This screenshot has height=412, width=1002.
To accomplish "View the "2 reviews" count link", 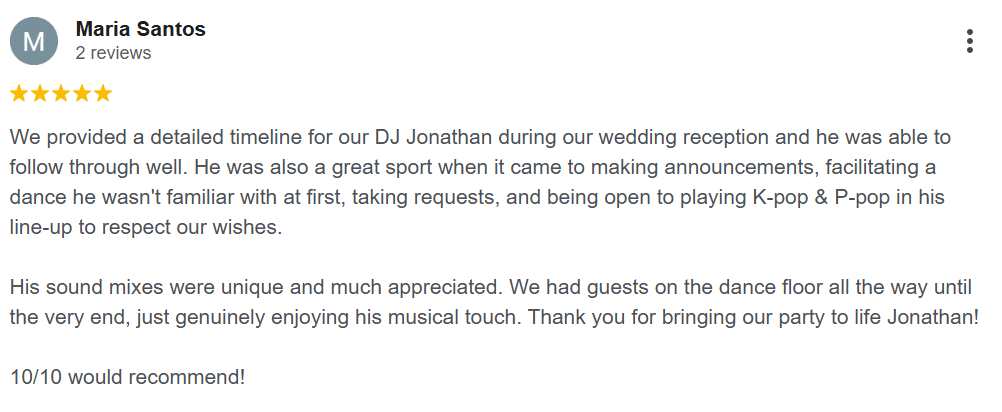I will [113, 52].
